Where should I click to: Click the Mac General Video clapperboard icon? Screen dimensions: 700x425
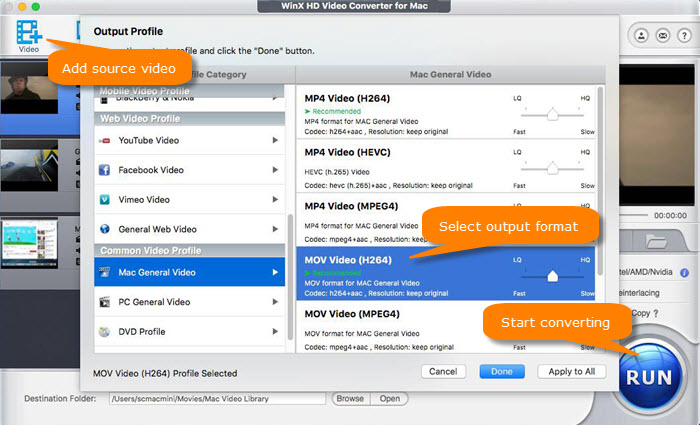click(x=104, y=272)
